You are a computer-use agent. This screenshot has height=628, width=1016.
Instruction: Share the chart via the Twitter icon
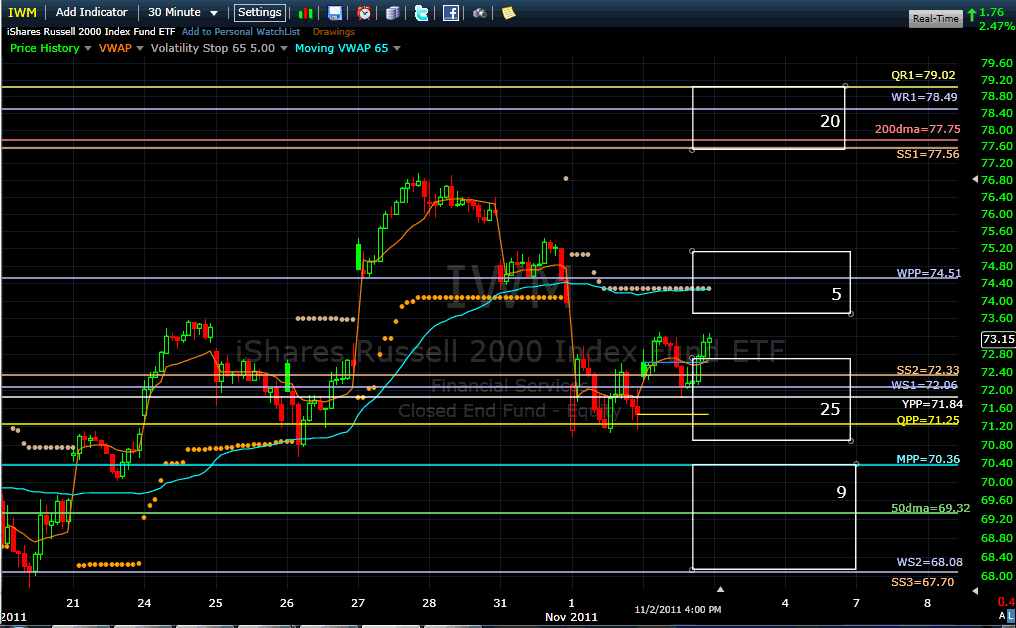(x=421, y=13)
